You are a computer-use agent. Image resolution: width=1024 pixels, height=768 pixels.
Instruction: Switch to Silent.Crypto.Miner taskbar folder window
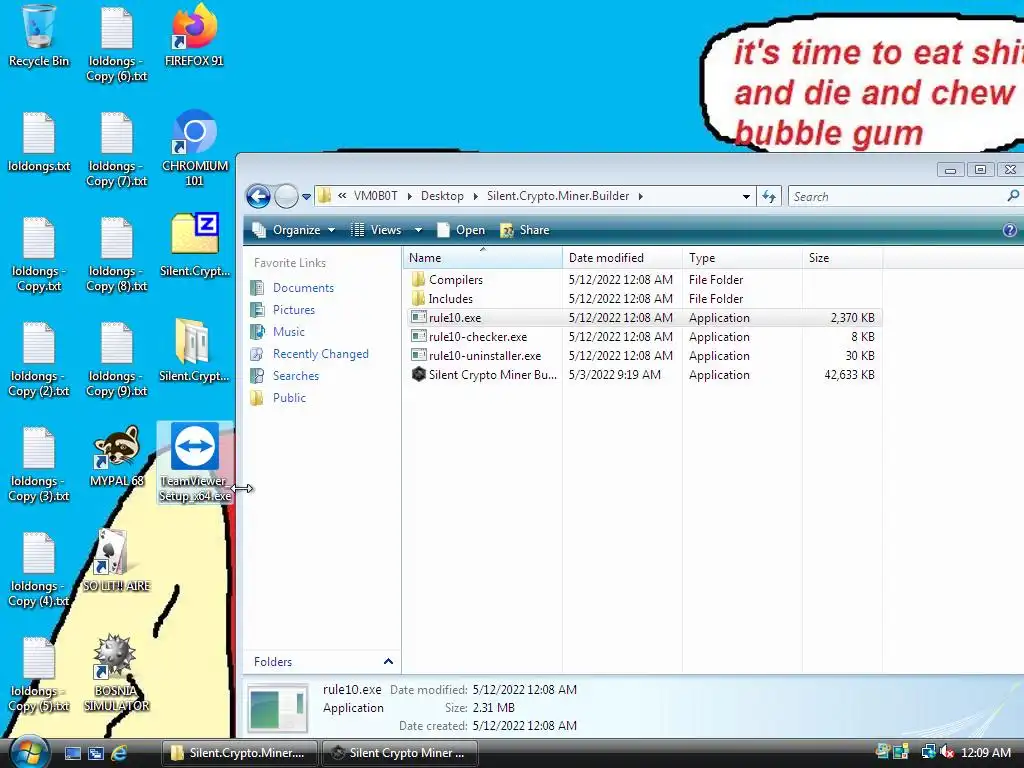(x=239, y=753)
